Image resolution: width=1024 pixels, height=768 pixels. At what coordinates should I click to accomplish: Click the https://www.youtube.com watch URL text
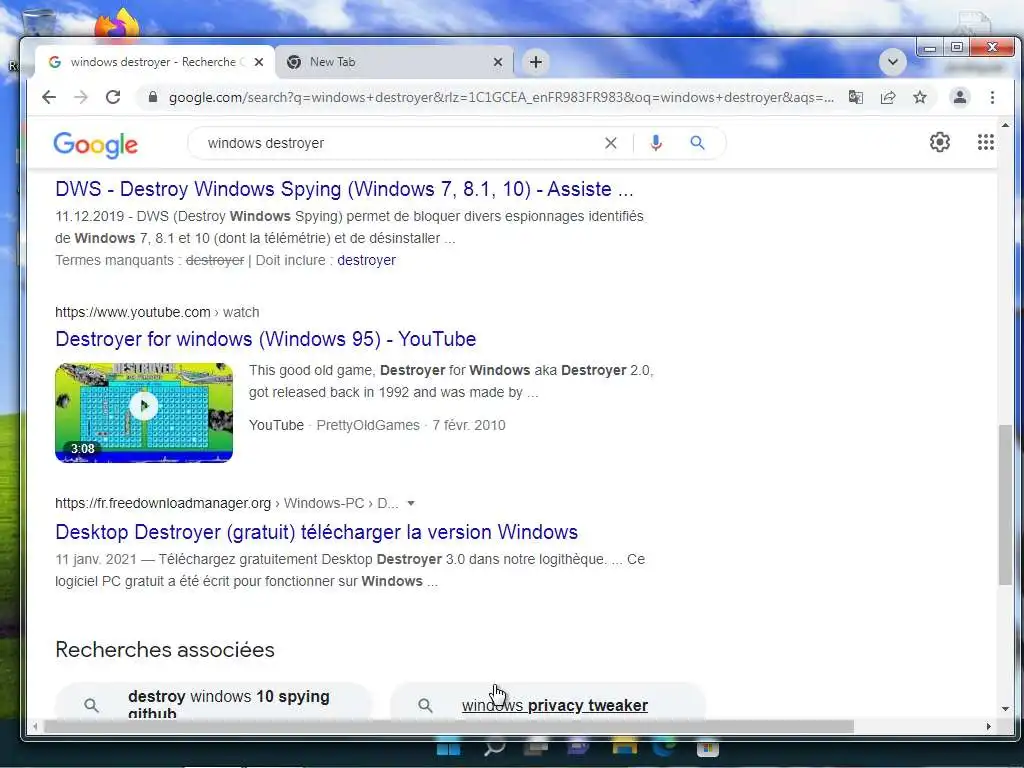pyautogui.click(x=157, y=312)
